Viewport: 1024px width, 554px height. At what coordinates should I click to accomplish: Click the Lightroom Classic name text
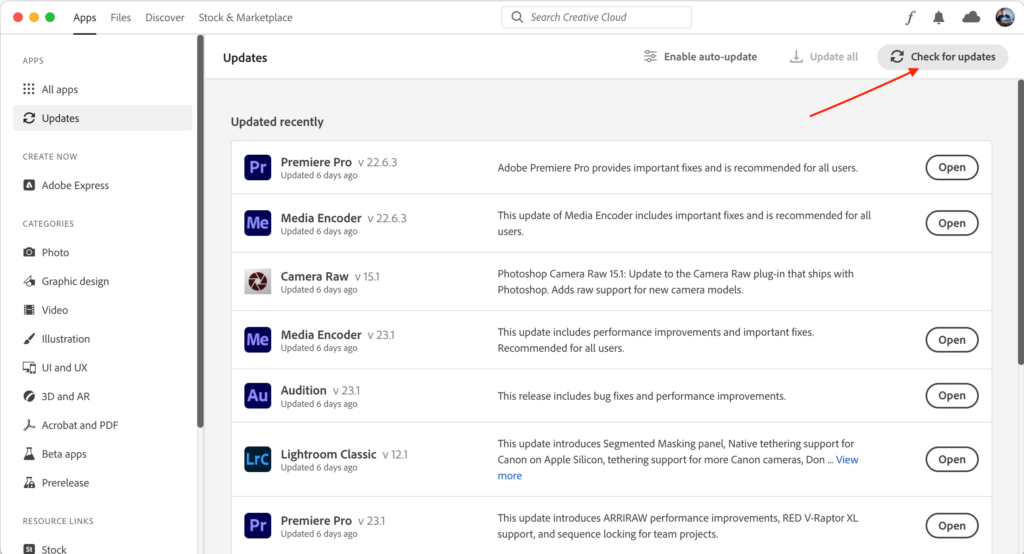pos(328,454)
